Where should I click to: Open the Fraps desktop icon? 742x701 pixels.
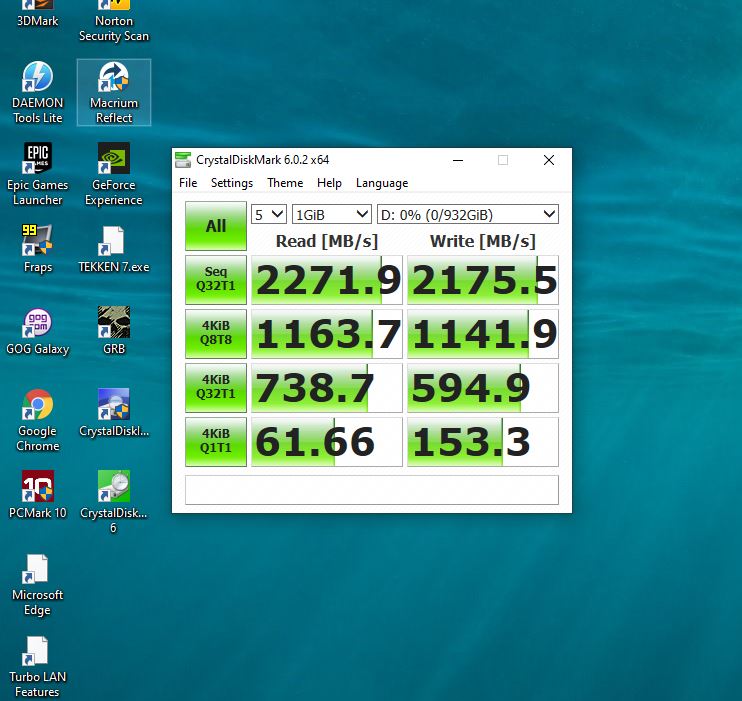pos(37,249)
